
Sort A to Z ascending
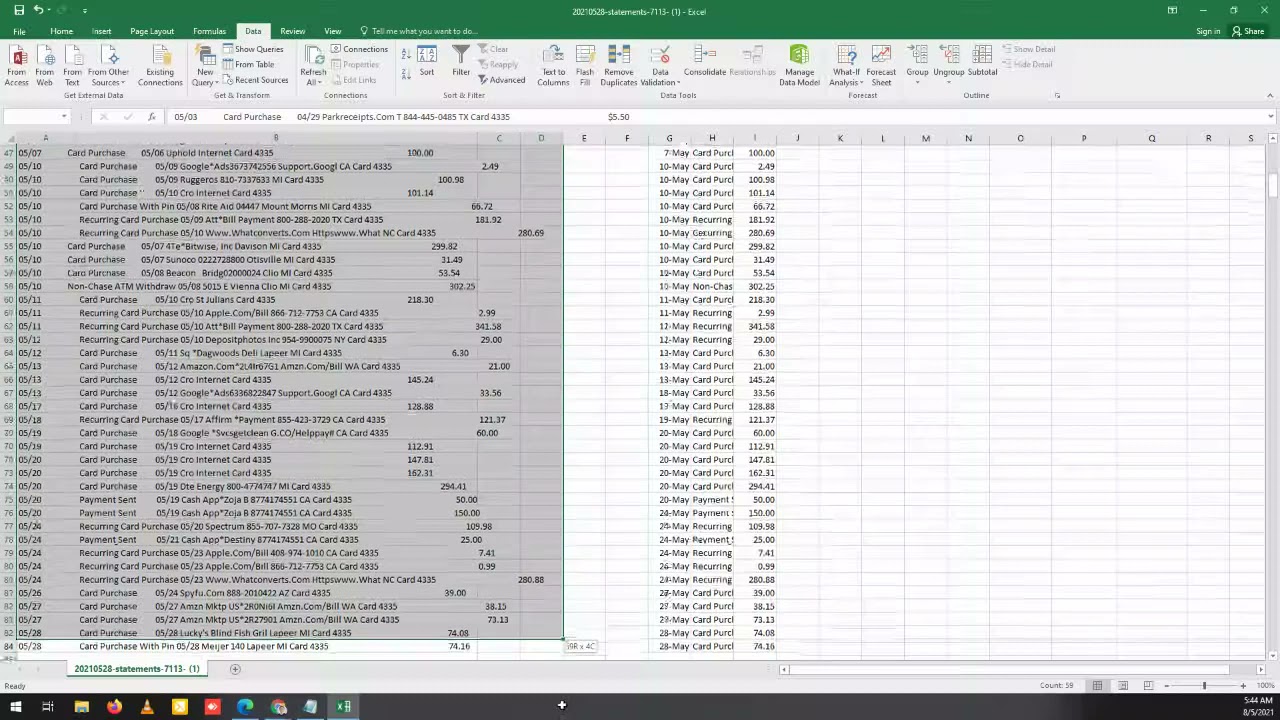pos(406,54)
